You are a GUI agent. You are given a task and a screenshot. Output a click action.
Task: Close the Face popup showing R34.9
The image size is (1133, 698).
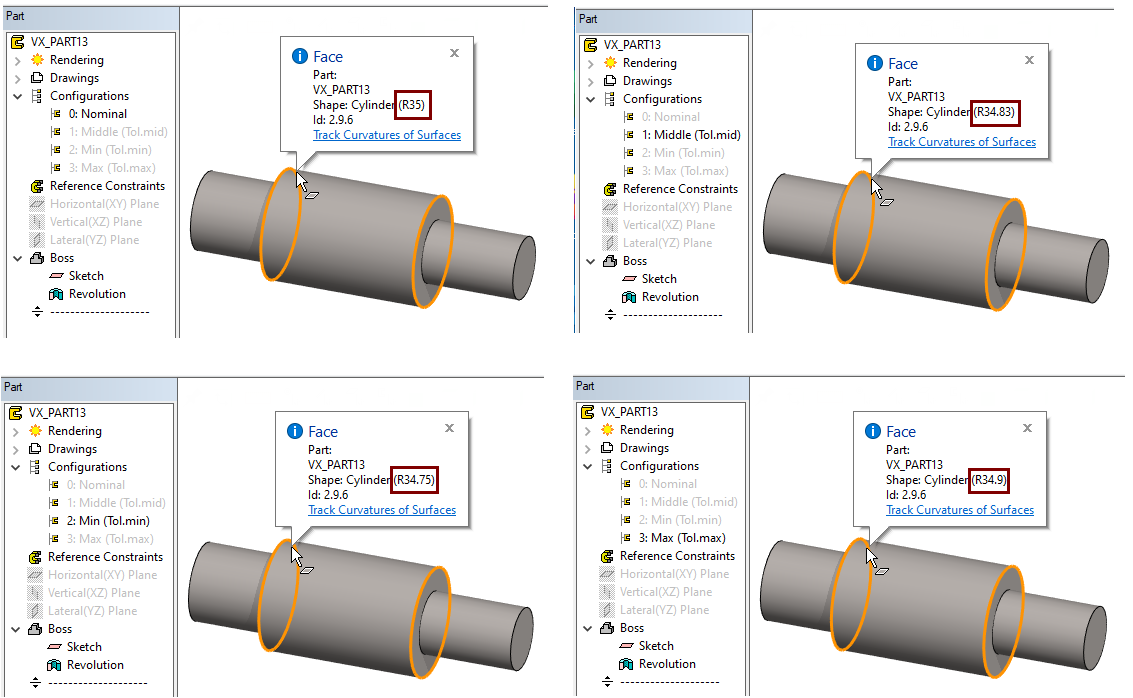1028,428
